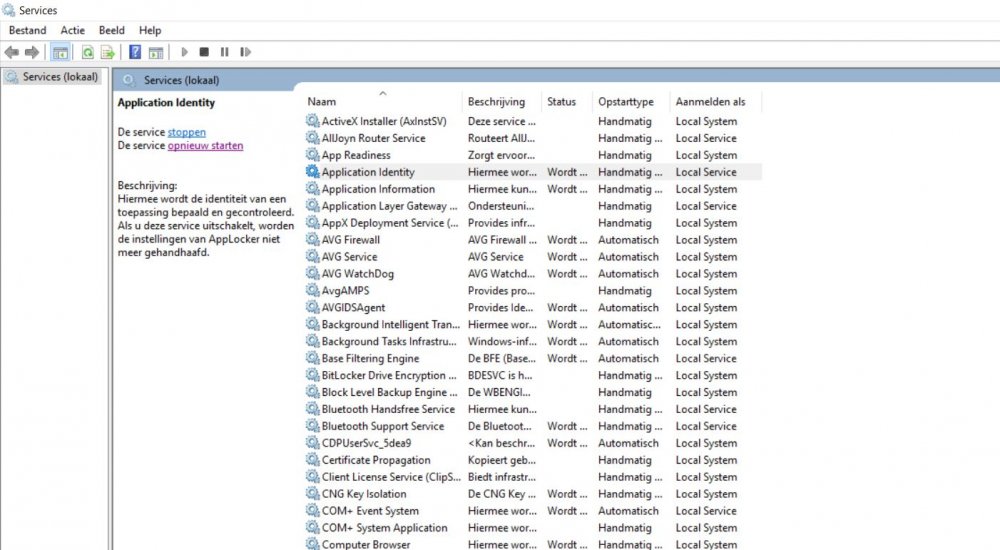
Task: Click the 'opnieuw starten' link
Action: (x=205, y=145)
